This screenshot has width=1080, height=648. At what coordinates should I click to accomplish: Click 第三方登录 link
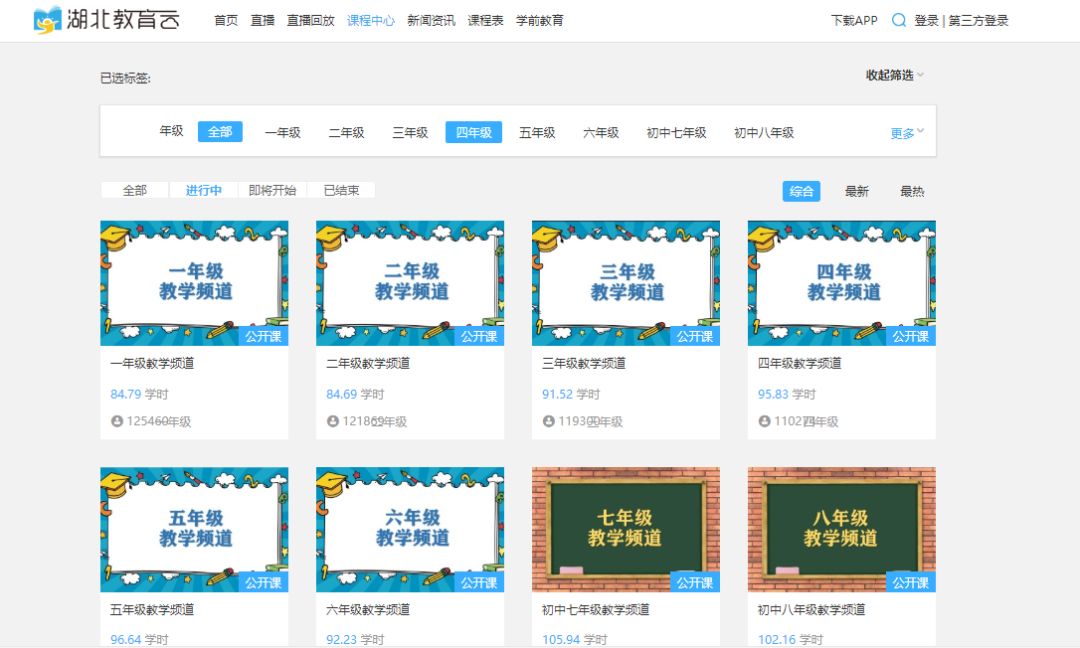[x=978, y=21]
